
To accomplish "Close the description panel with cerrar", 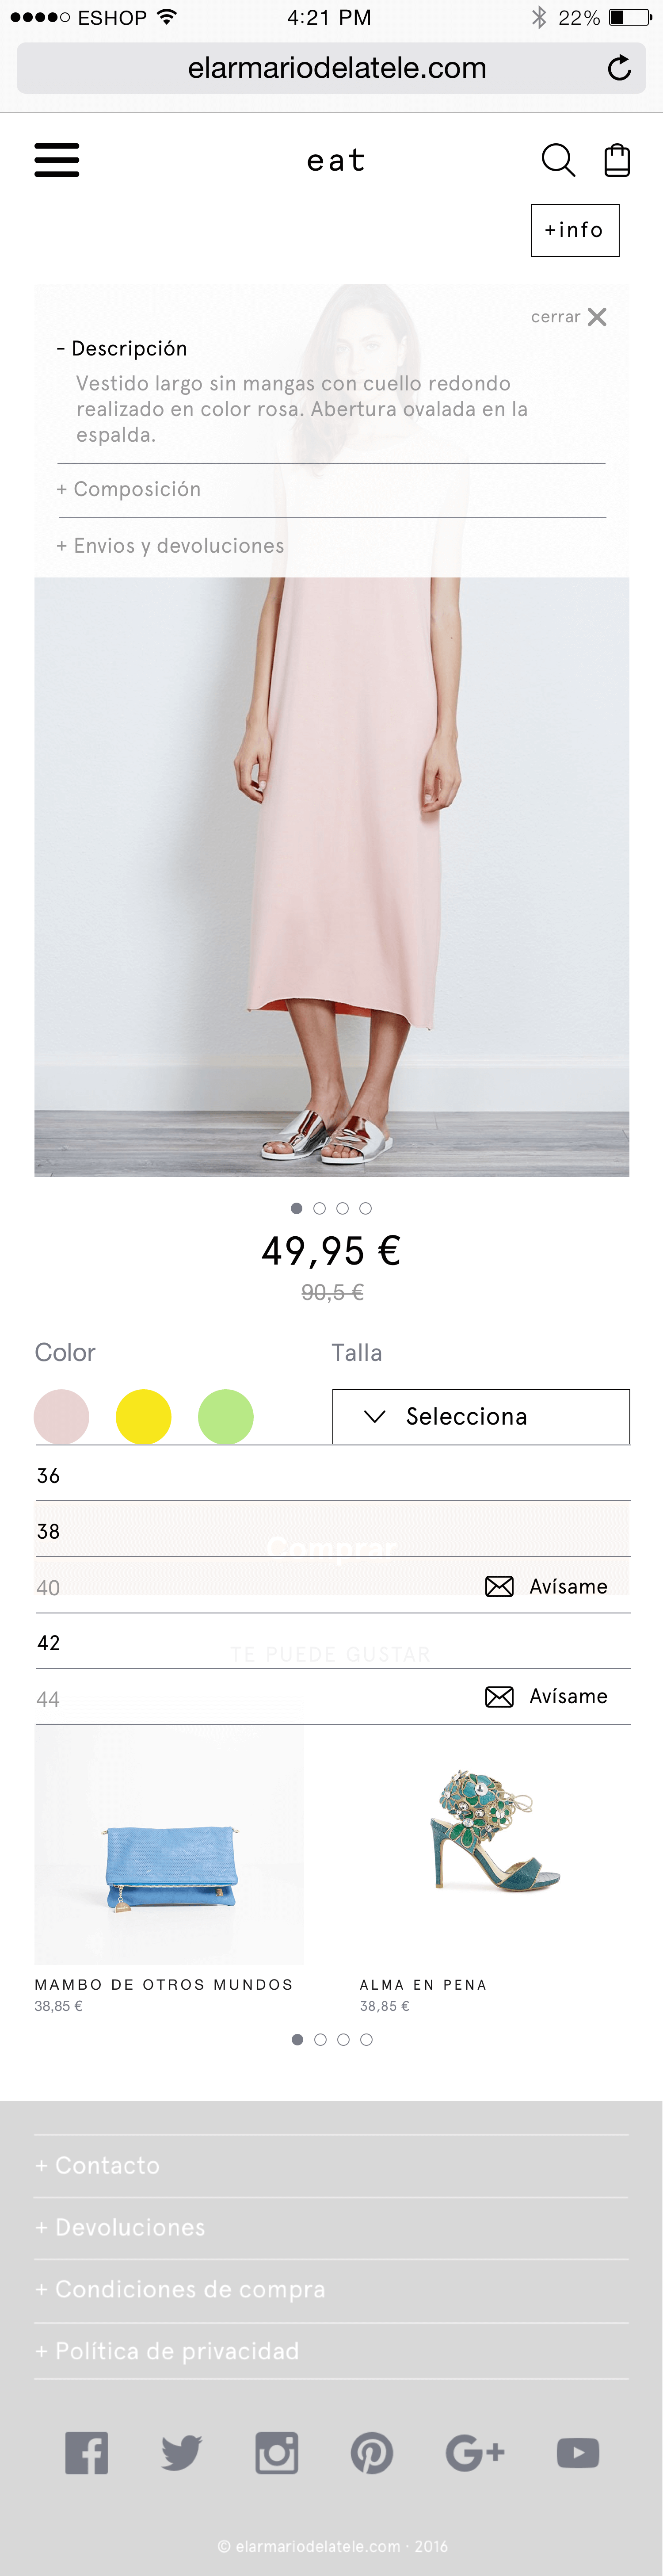I will pyautogui.click(x=568, y=317).
